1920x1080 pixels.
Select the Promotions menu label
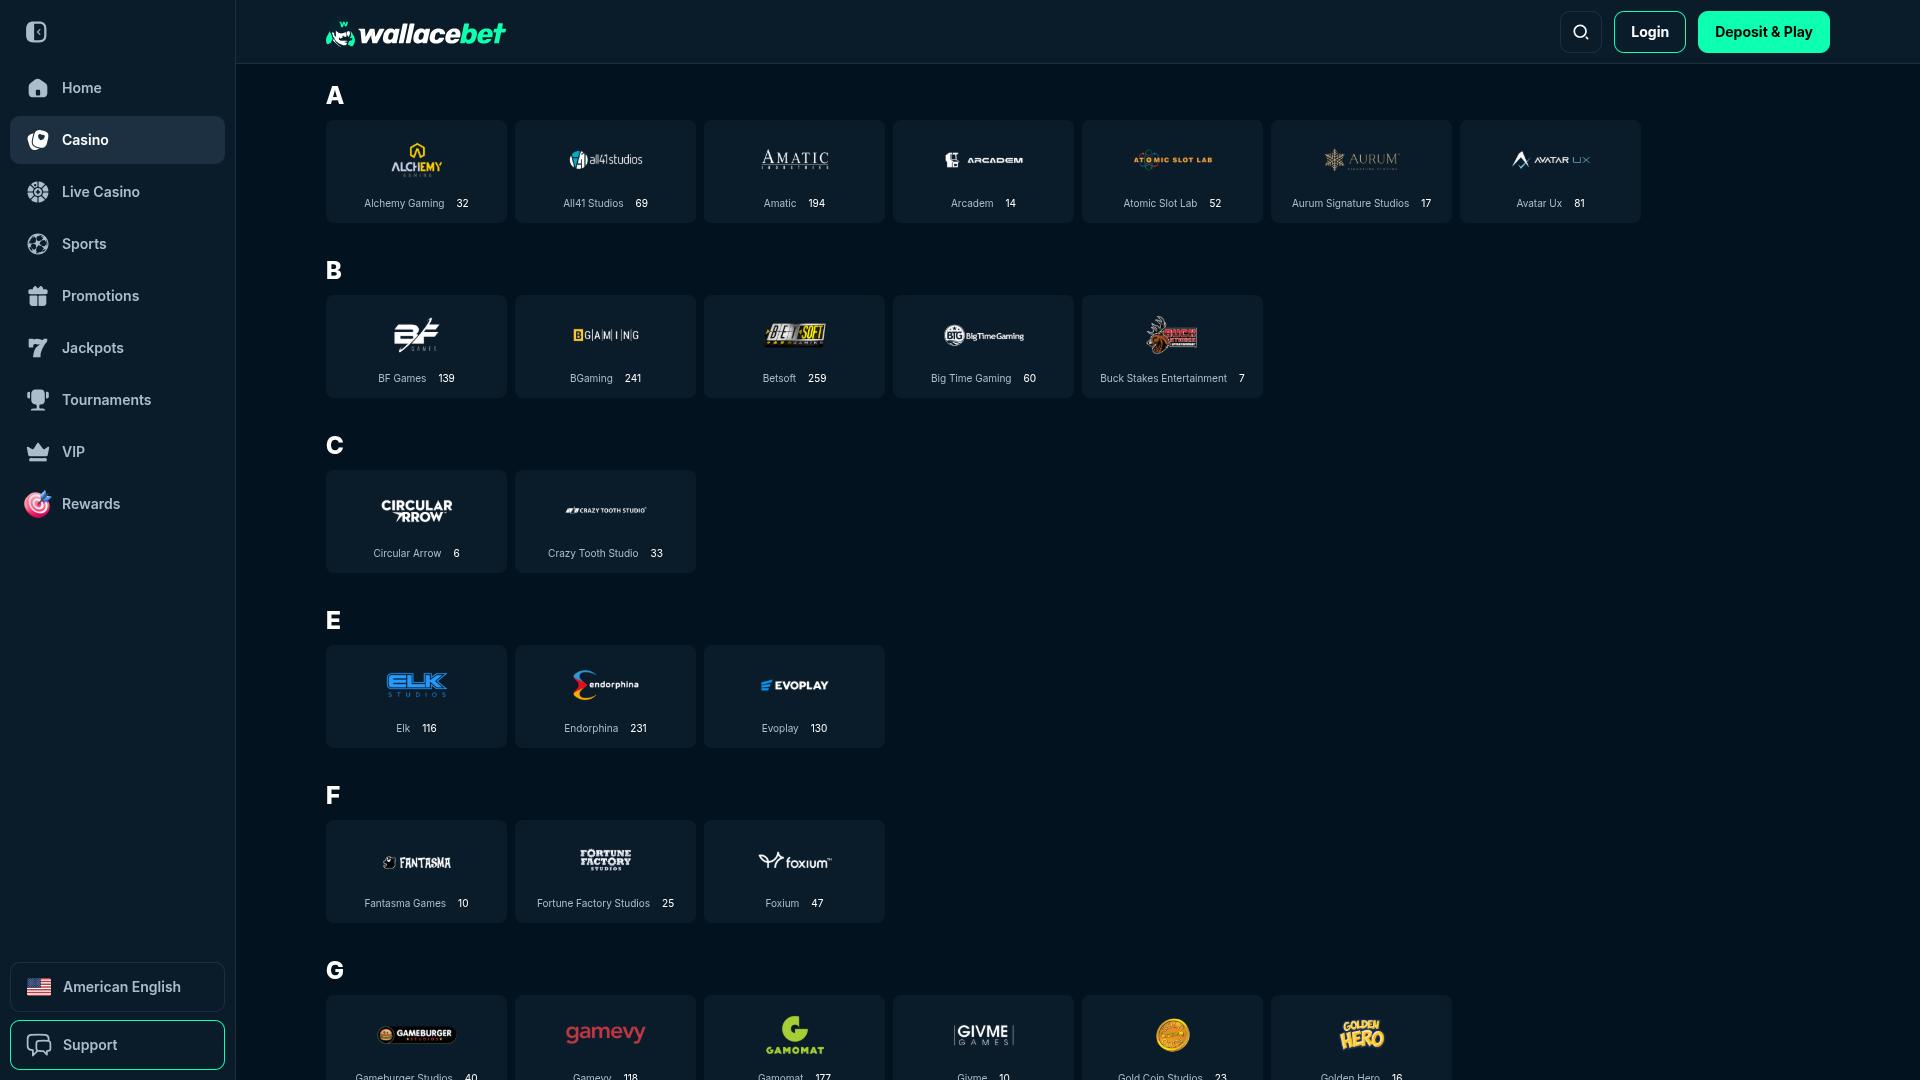[101, 296]
